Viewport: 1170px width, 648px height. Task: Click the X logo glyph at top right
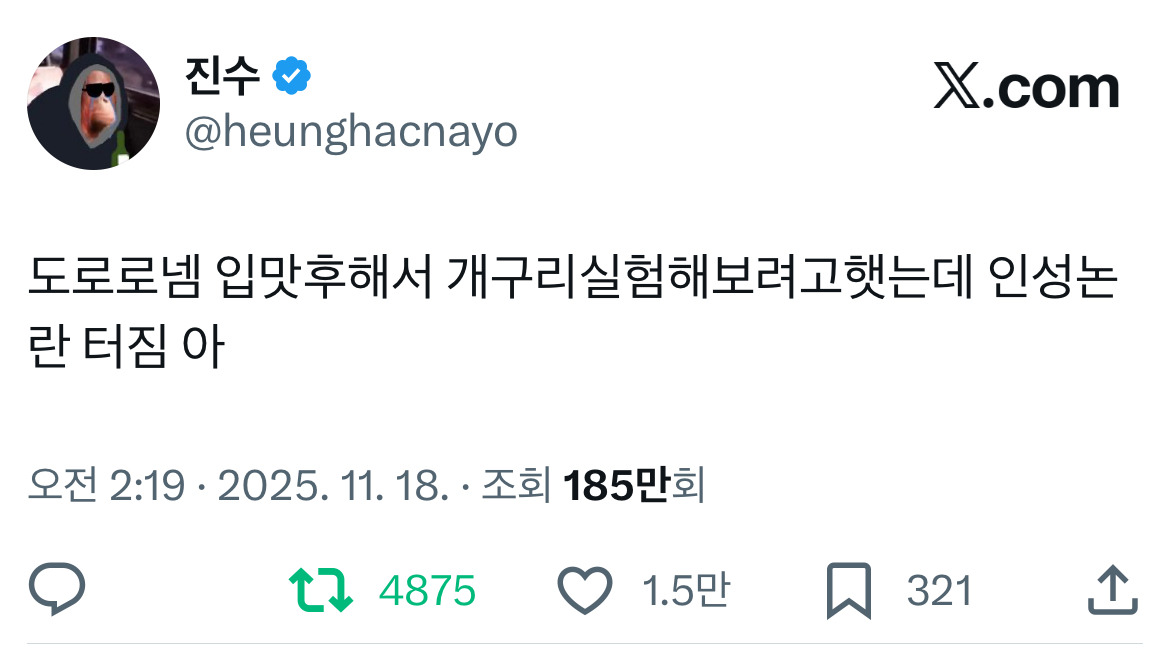pyautogui.click(x=957, y=86)
